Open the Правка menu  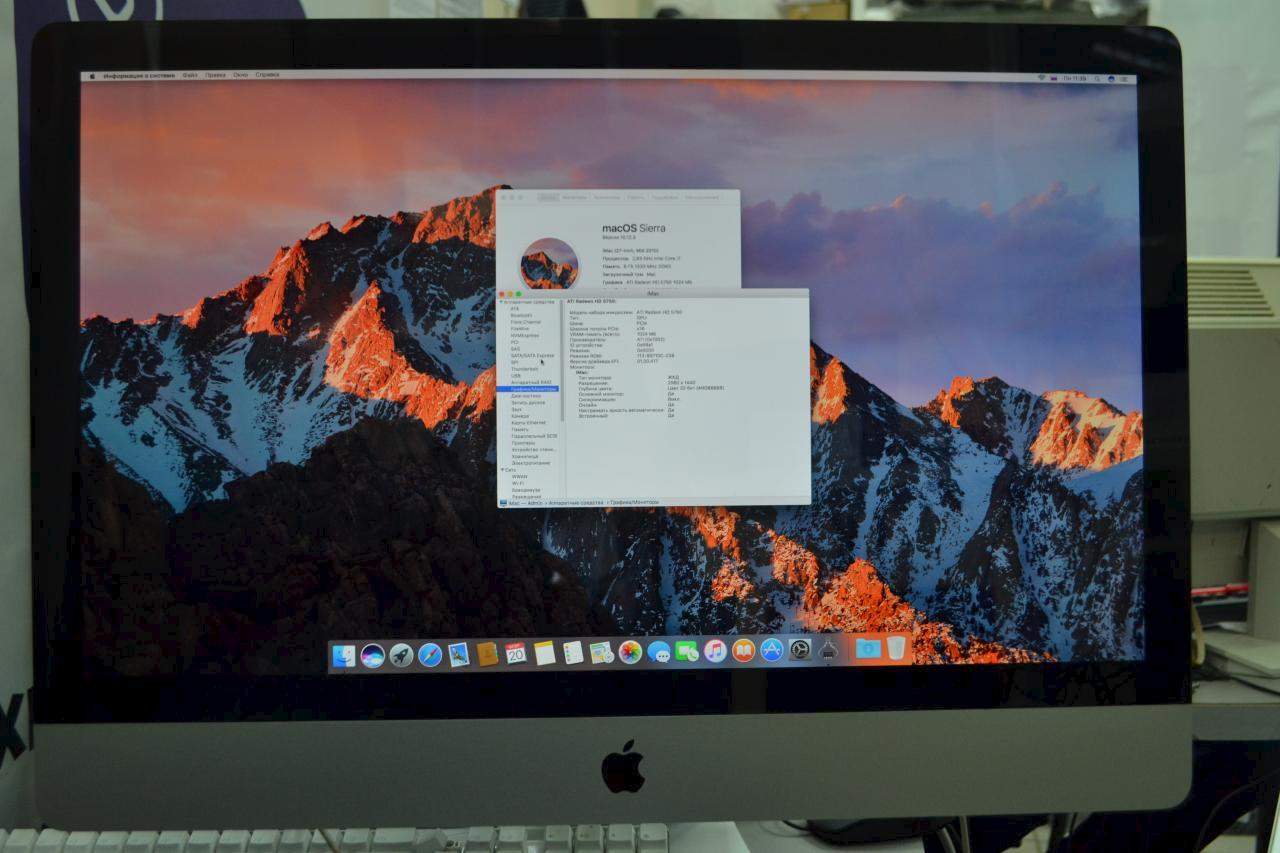click(x=215, y=75)
